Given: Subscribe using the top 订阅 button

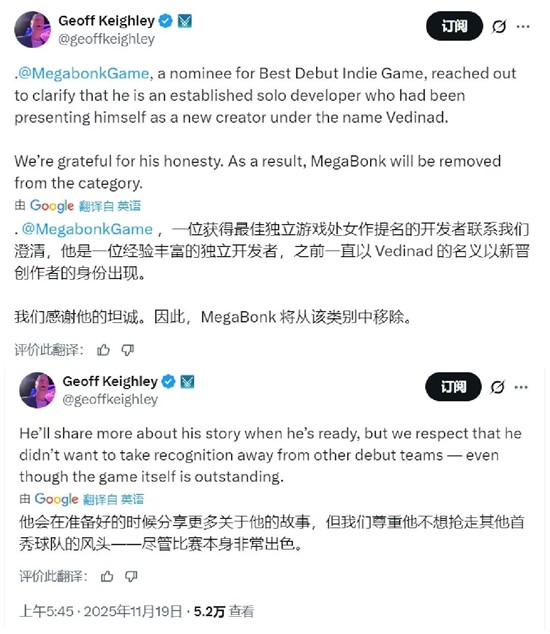Looking at the screenshot, I should click(454, 26).
